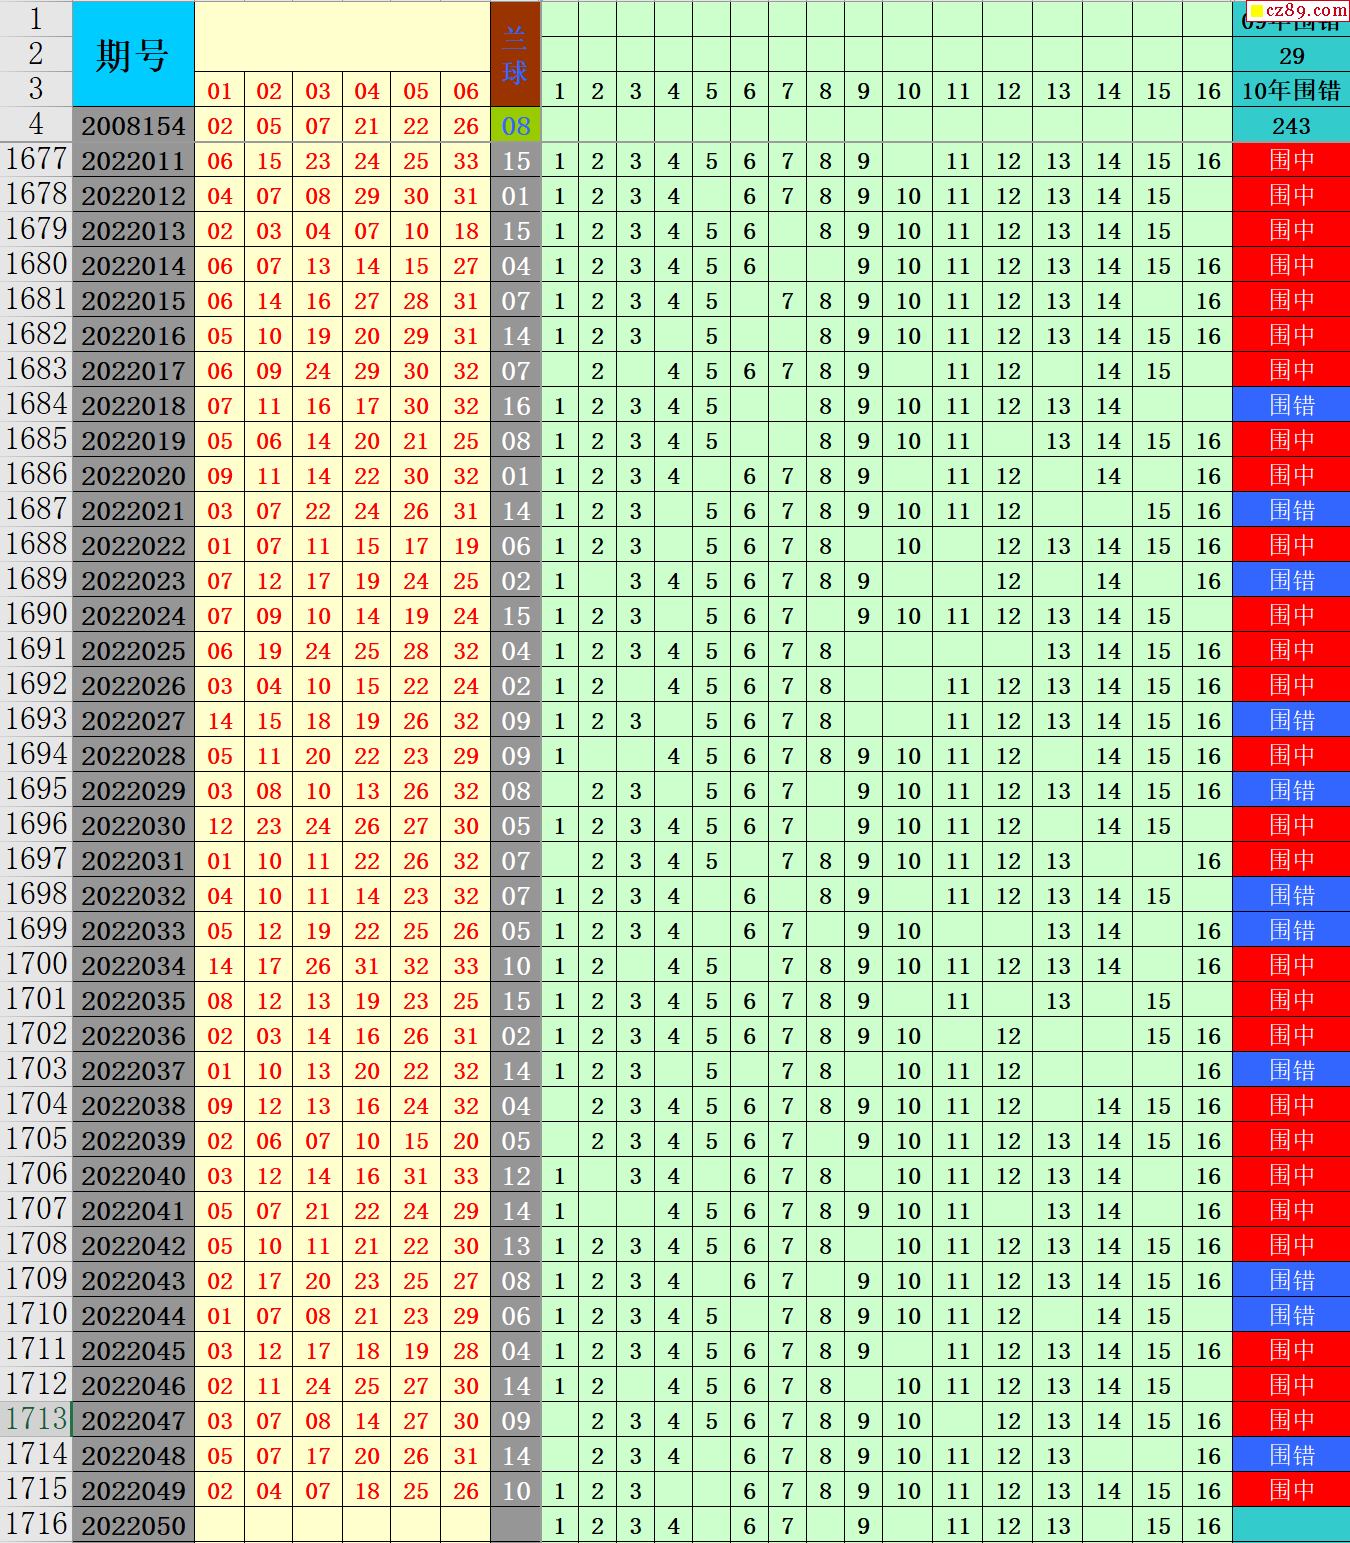1350x1543 pixels.
Task: Select red number 31 in the 2022034 row
Action: 367,966
